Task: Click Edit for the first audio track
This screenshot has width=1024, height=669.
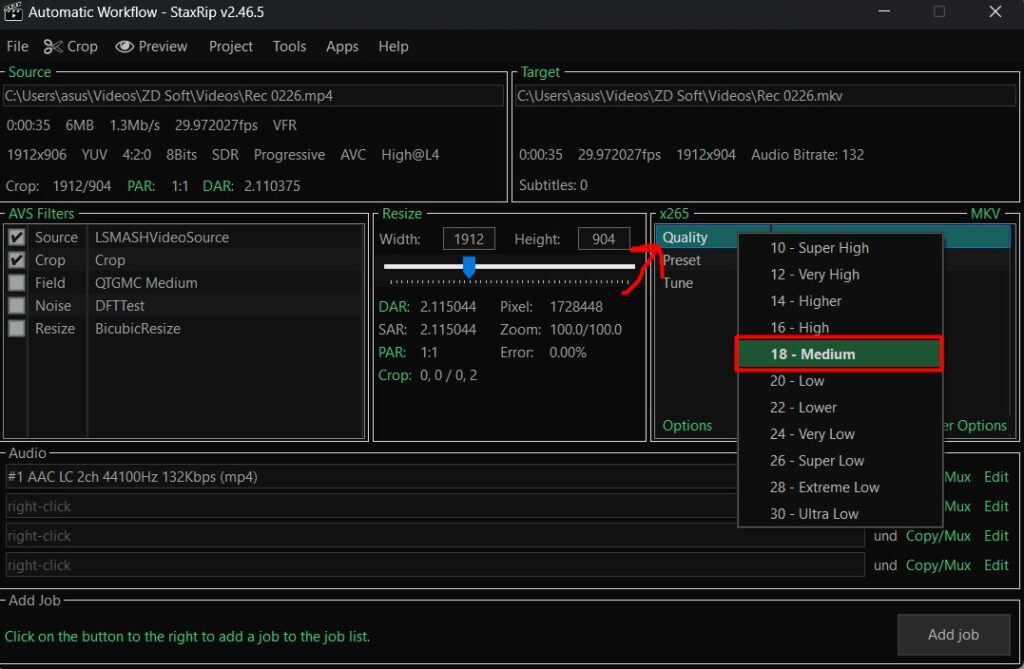Action: coord(996,477)
